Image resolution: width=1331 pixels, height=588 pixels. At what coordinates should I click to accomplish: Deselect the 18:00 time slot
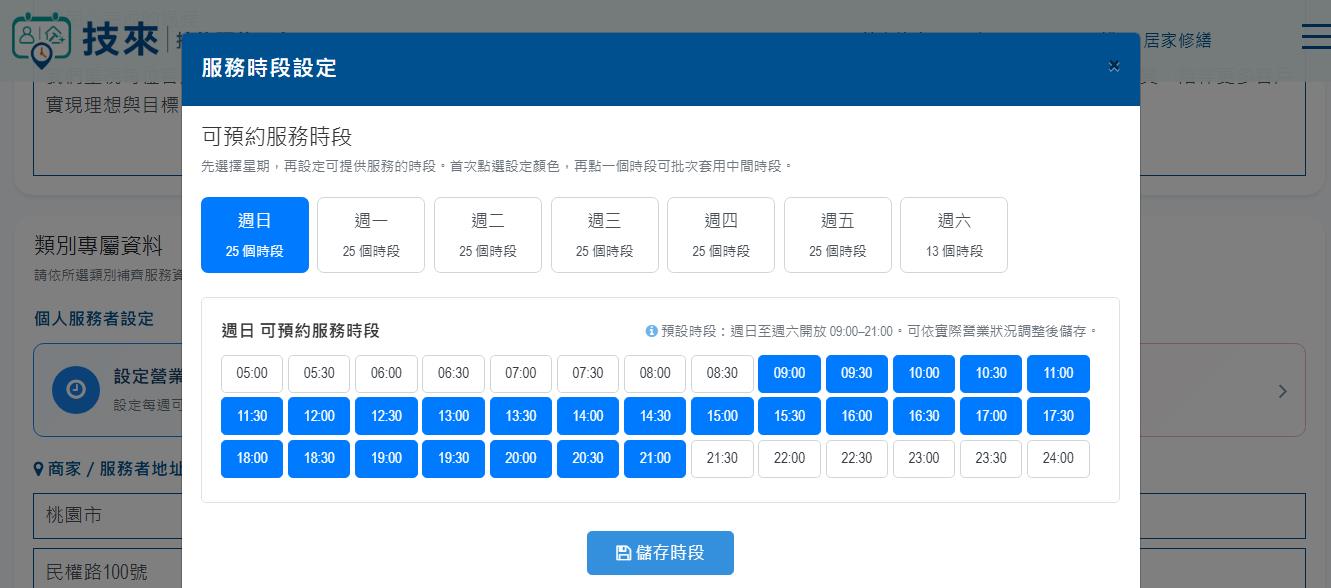[252, 458]
